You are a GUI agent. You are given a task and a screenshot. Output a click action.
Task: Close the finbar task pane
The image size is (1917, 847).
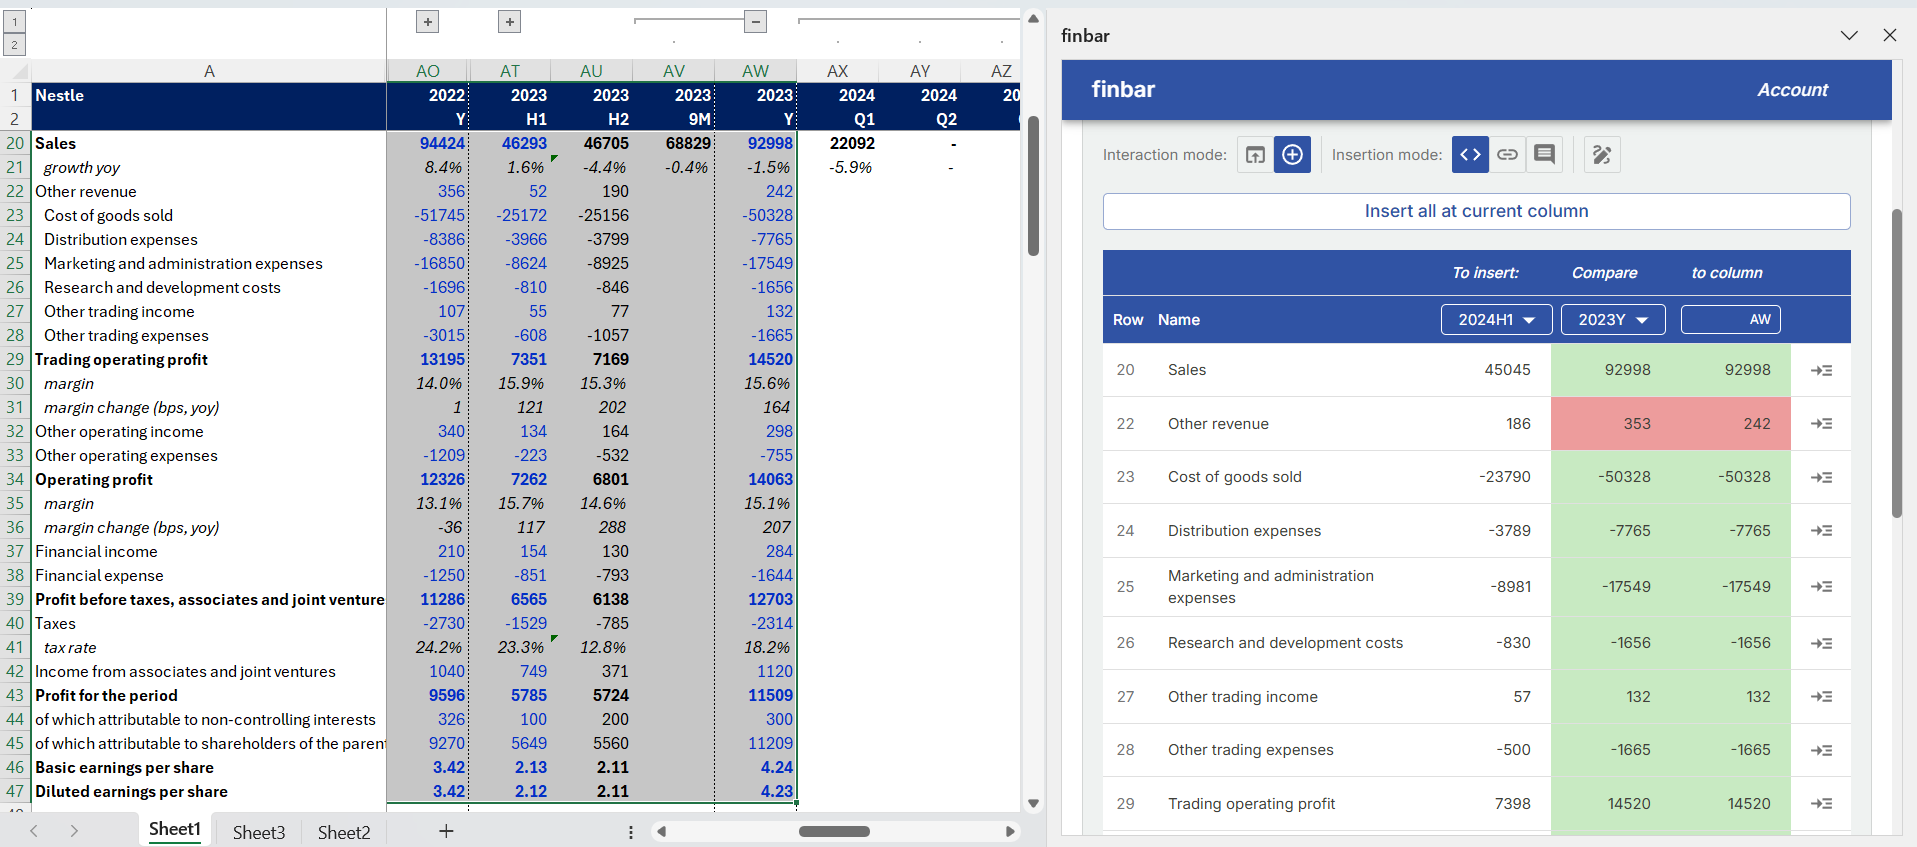[x=1890, y=35]
